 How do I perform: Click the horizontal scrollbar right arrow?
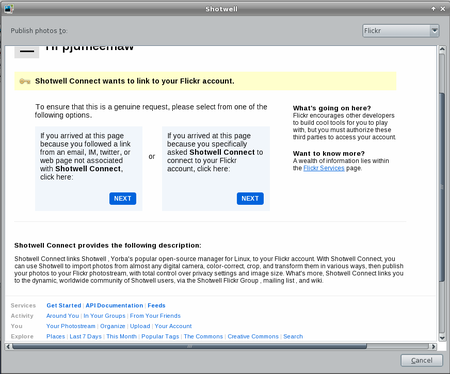click(x=433, y=347)
